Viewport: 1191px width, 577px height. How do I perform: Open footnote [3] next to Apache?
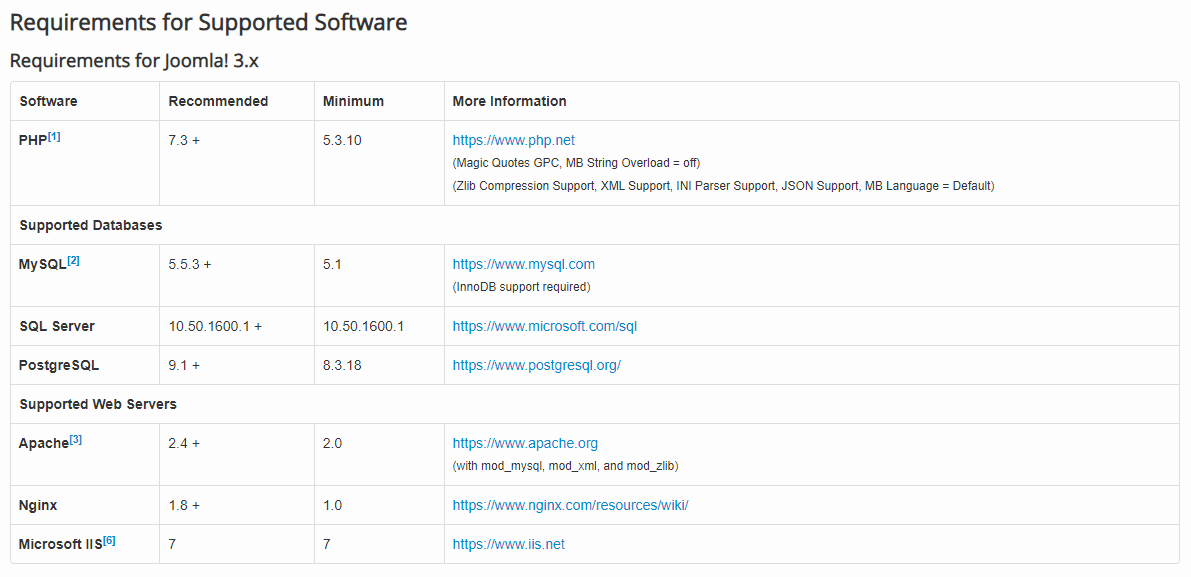click(76, 440)
